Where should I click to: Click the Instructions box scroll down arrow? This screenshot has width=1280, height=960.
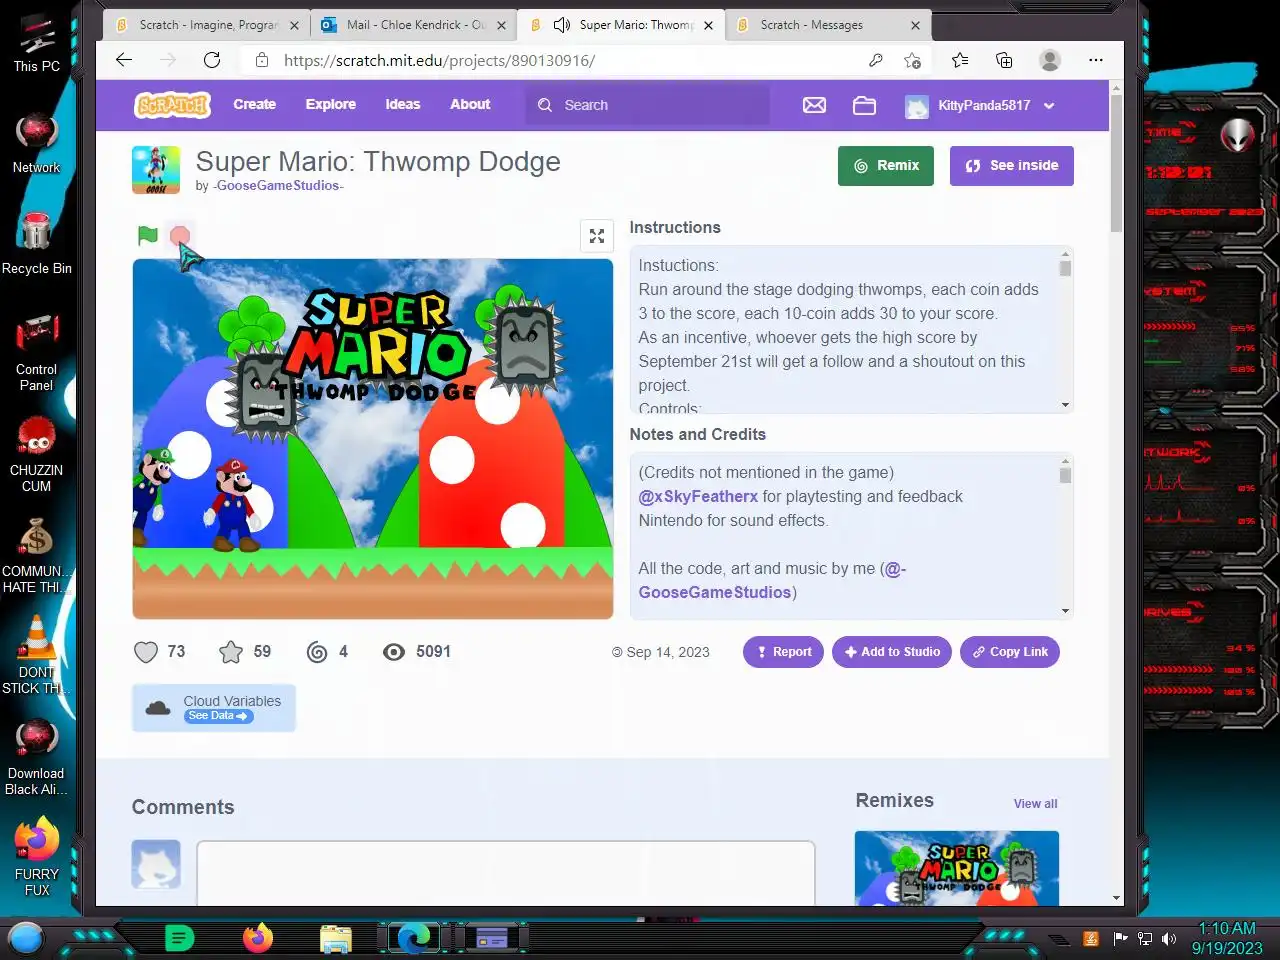1065,405
